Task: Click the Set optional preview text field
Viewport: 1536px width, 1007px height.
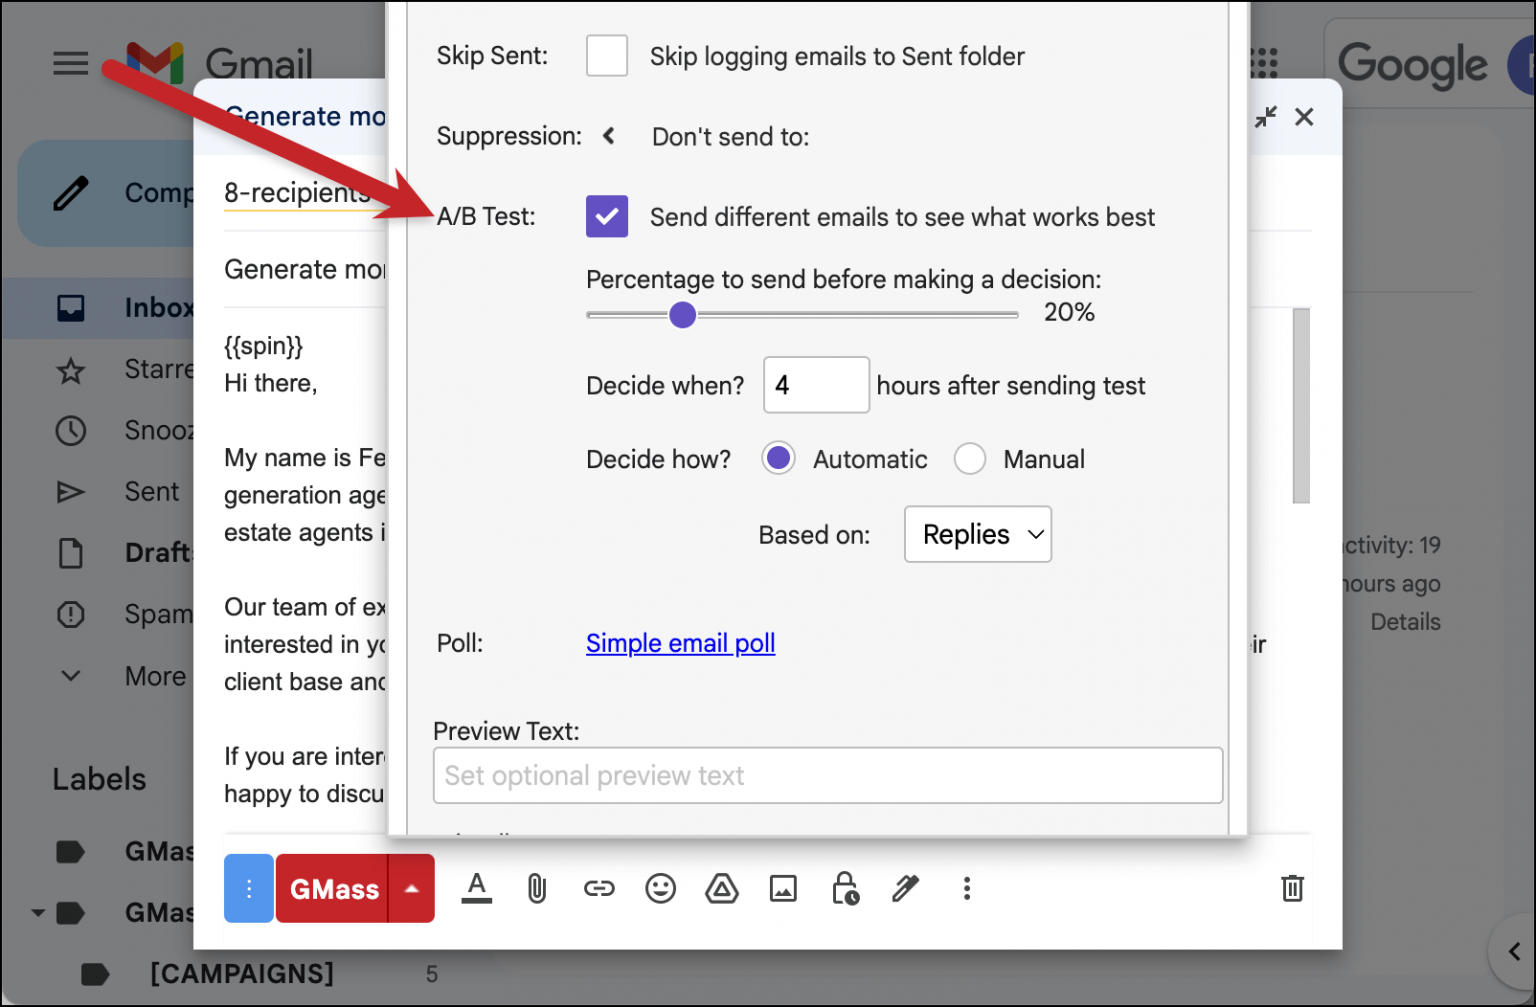Action: (x=828, y=775)
